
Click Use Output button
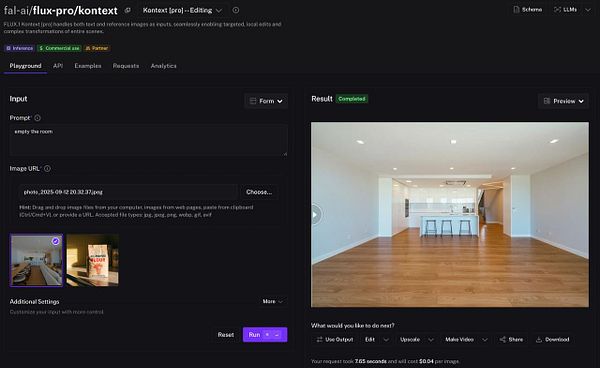click(335, 340)
